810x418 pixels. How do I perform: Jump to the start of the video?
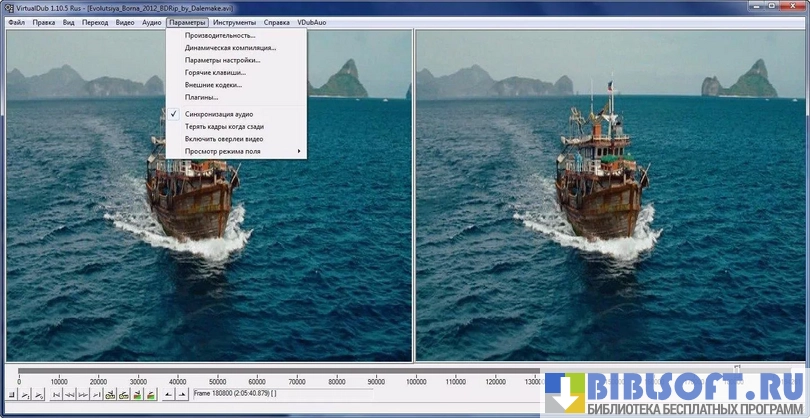(x=55, y=395)
